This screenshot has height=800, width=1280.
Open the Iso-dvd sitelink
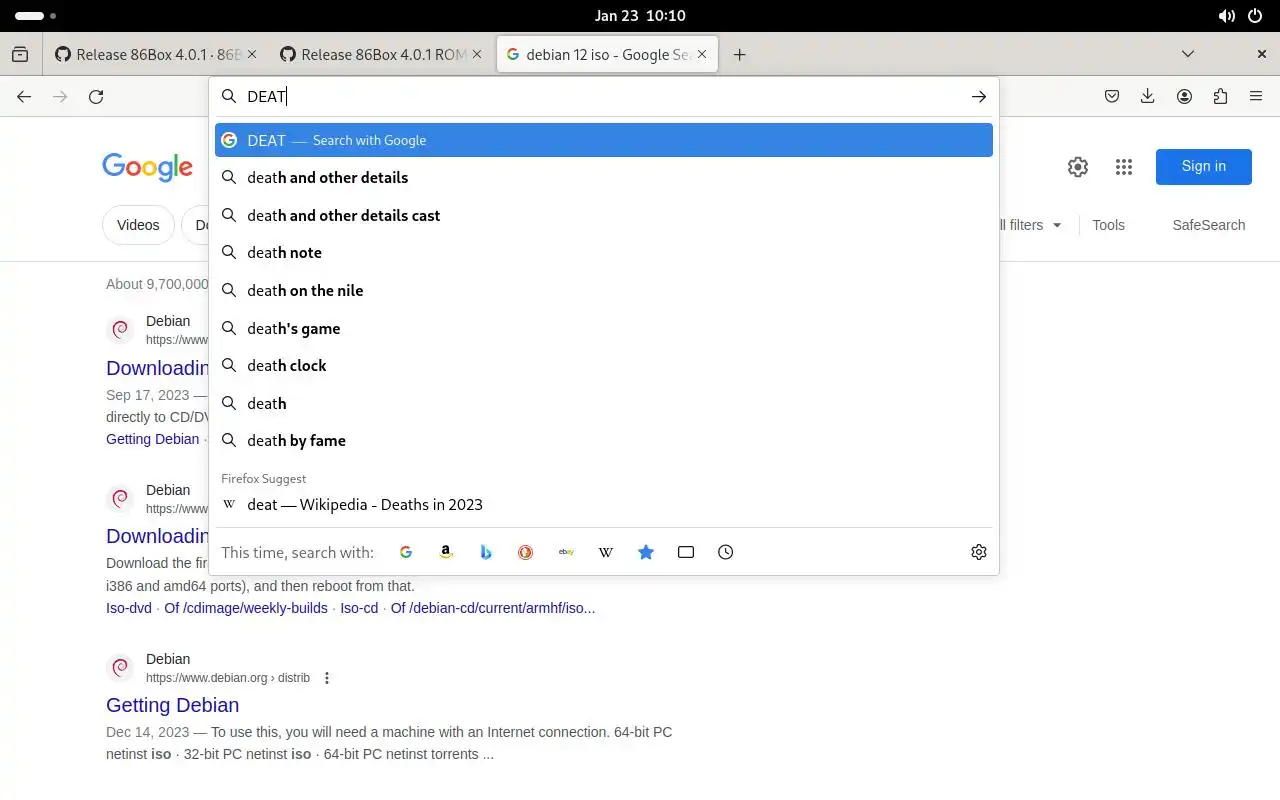pyautogui.click(x=129, y=608)
